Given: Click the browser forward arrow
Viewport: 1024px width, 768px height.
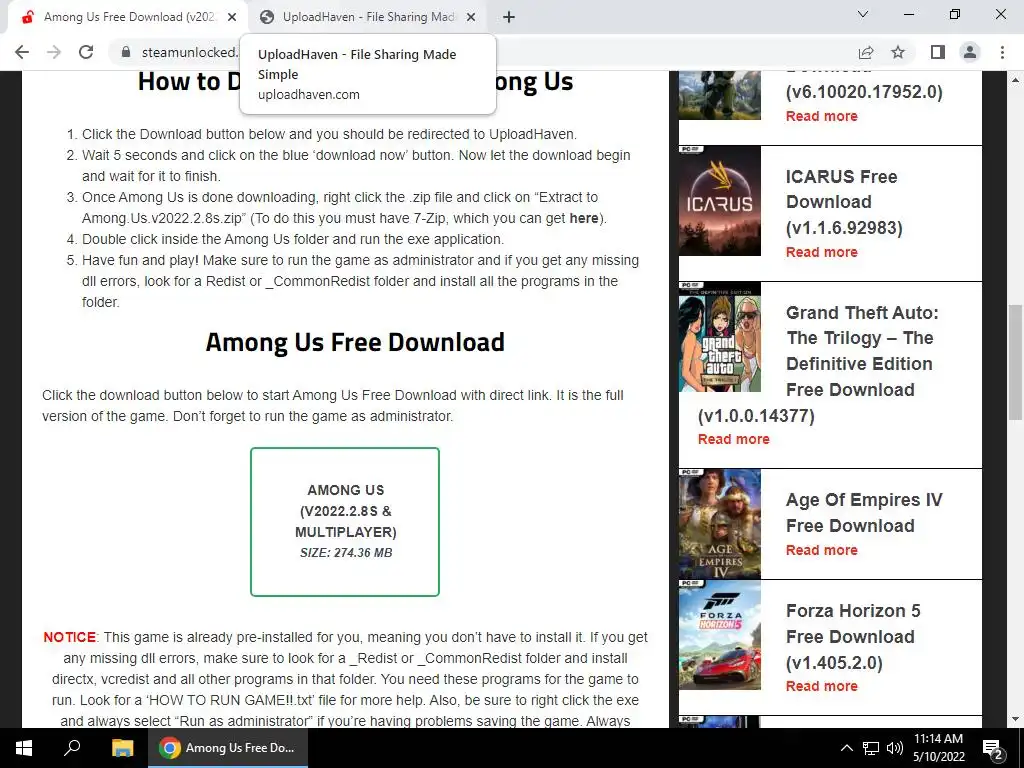Looking at the screenshot, I should (54, 52).
